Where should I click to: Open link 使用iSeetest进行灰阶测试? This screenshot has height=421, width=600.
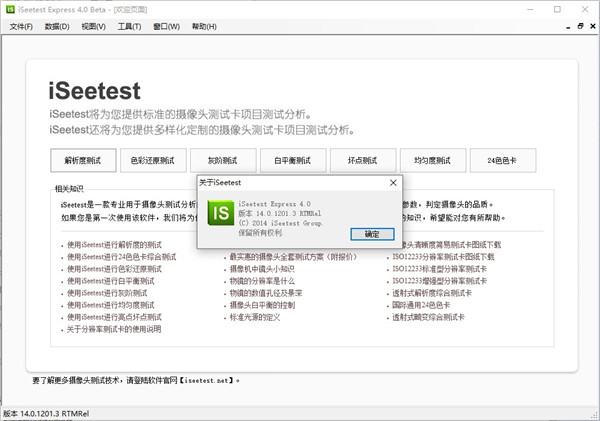(107, 293)
